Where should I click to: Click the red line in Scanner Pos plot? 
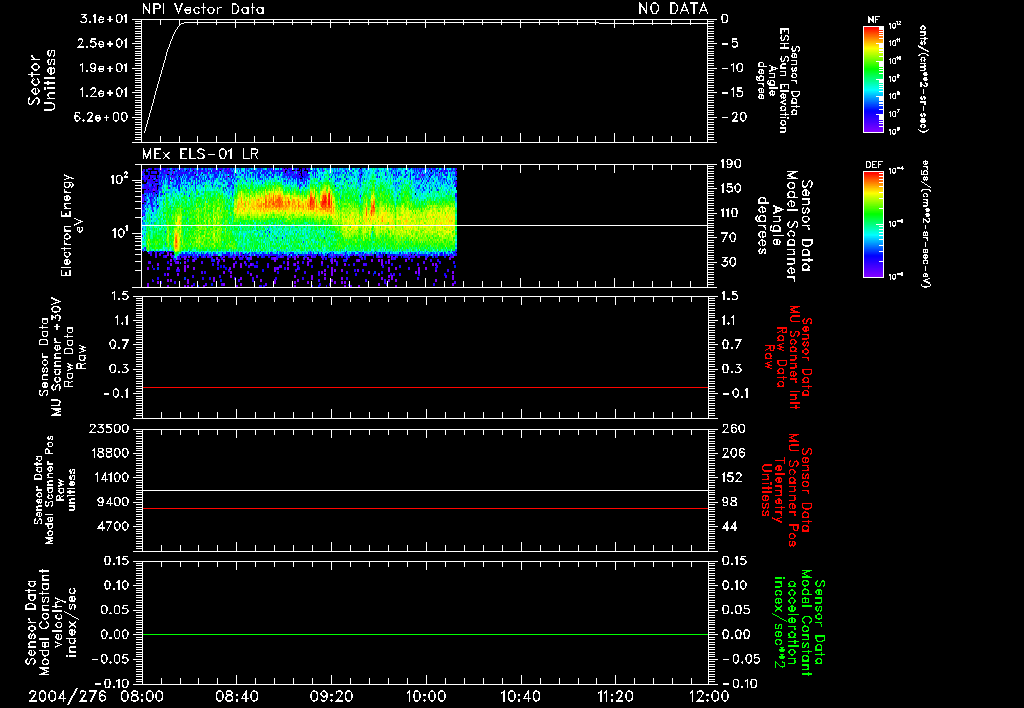[x=424, y=508]
